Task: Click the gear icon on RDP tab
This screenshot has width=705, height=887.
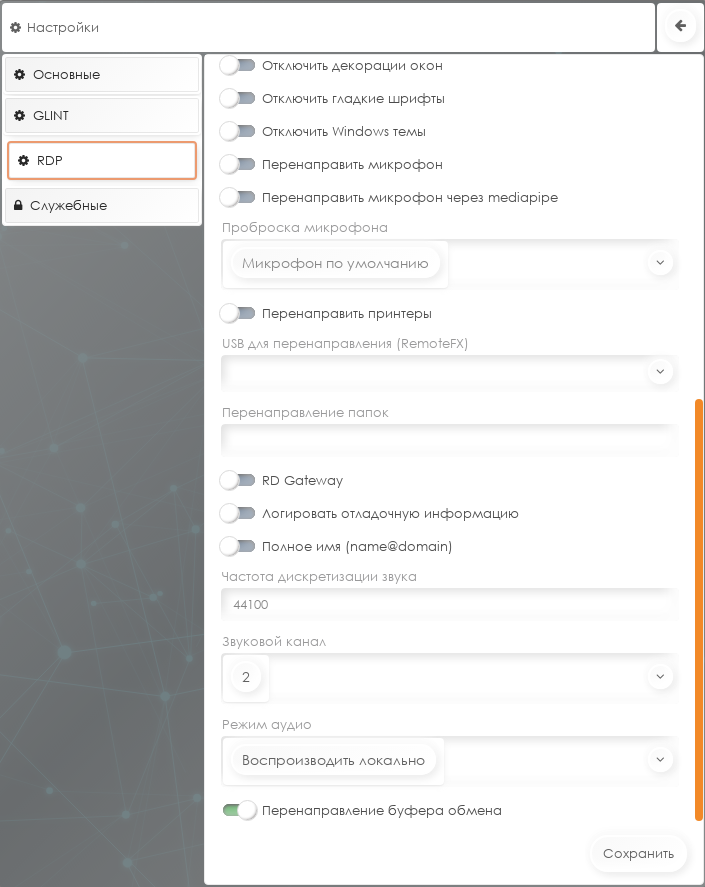Action: tap(24, 161)
